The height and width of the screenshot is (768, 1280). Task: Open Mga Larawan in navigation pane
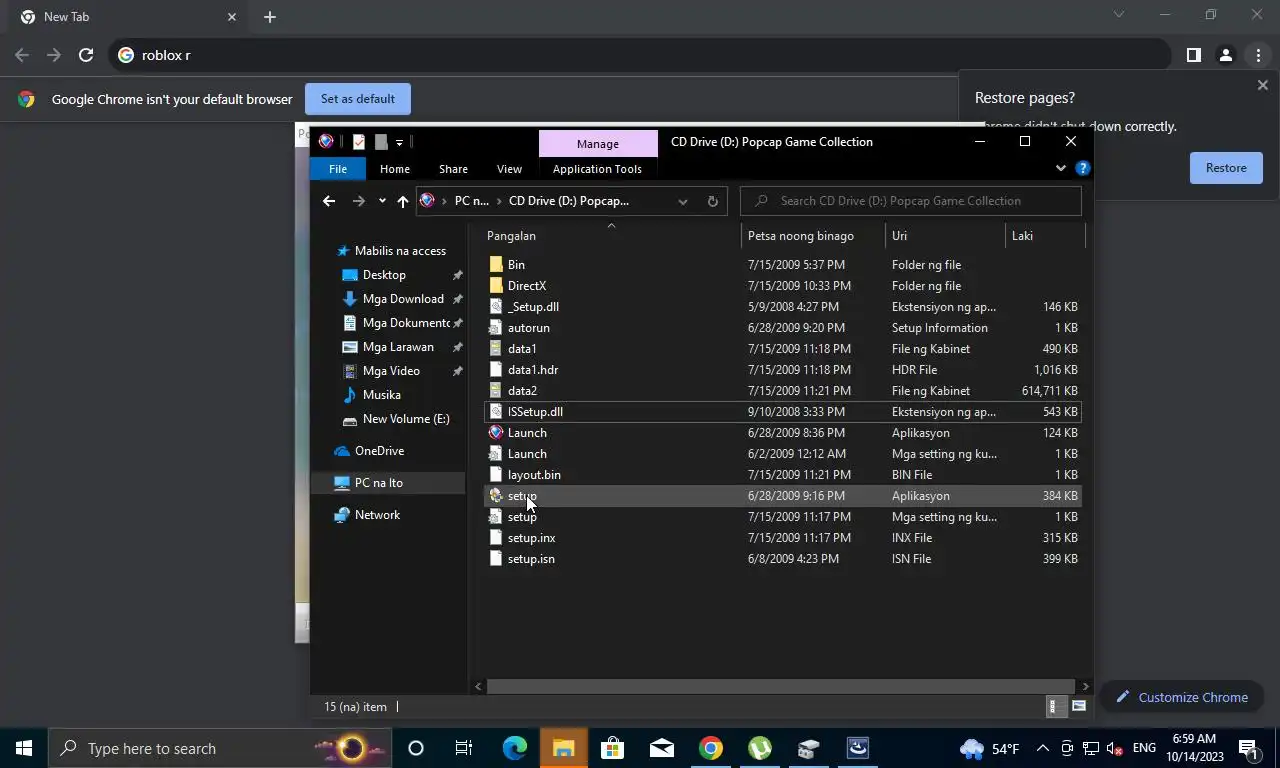pyautogui.click(x=398, y=347)
